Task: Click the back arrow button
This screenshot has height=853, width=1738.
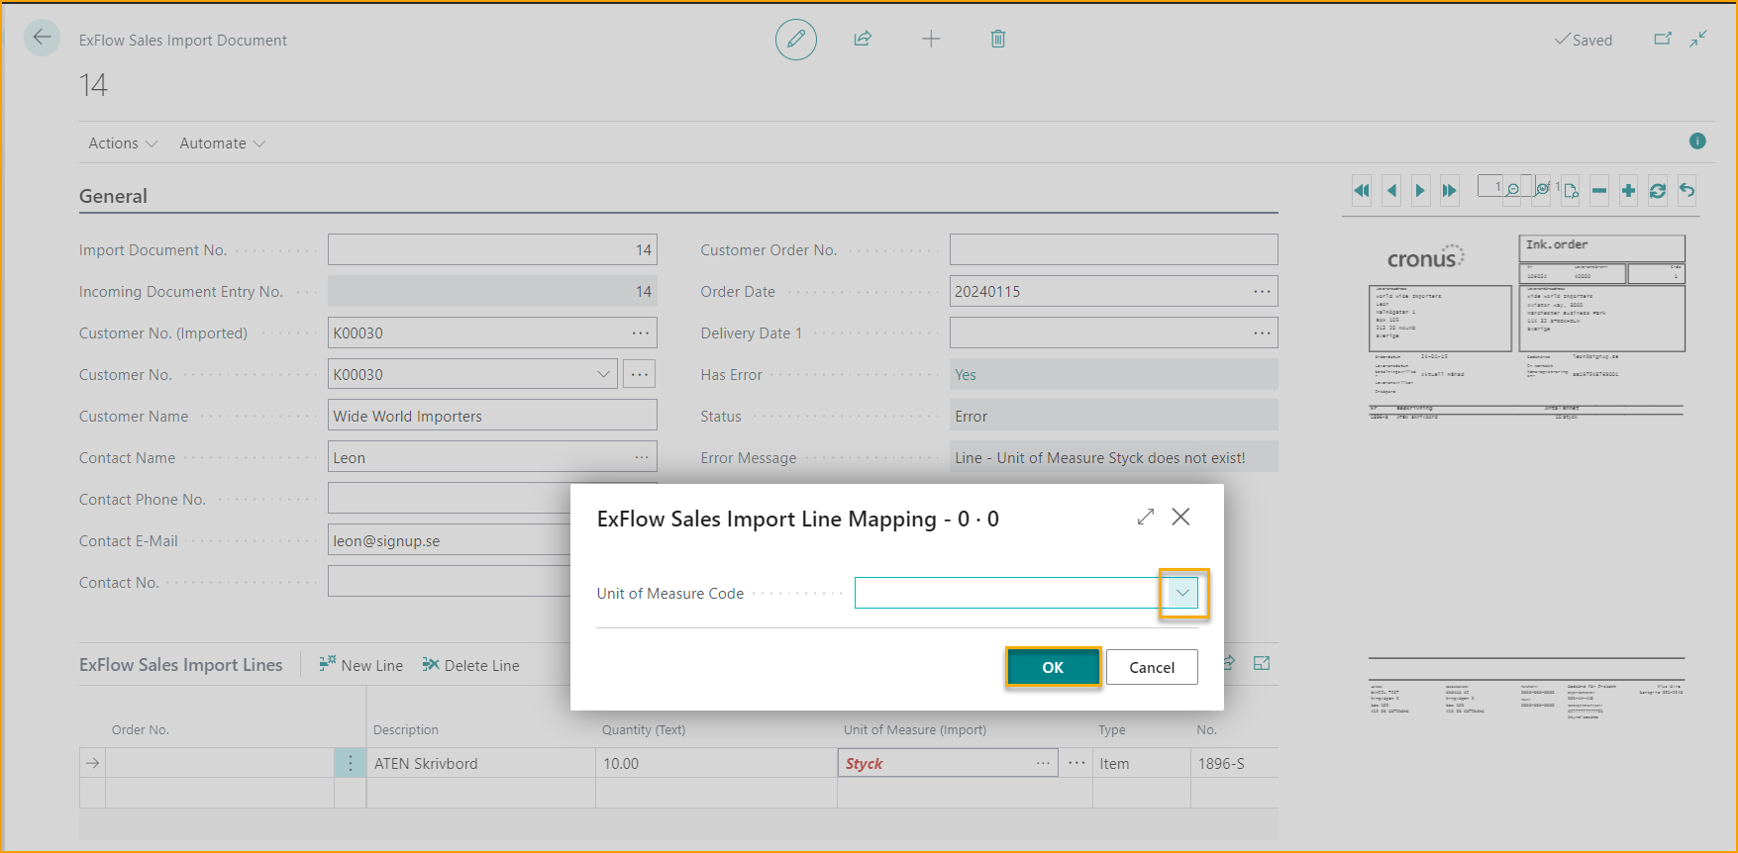Action: (x=42, y=38)
